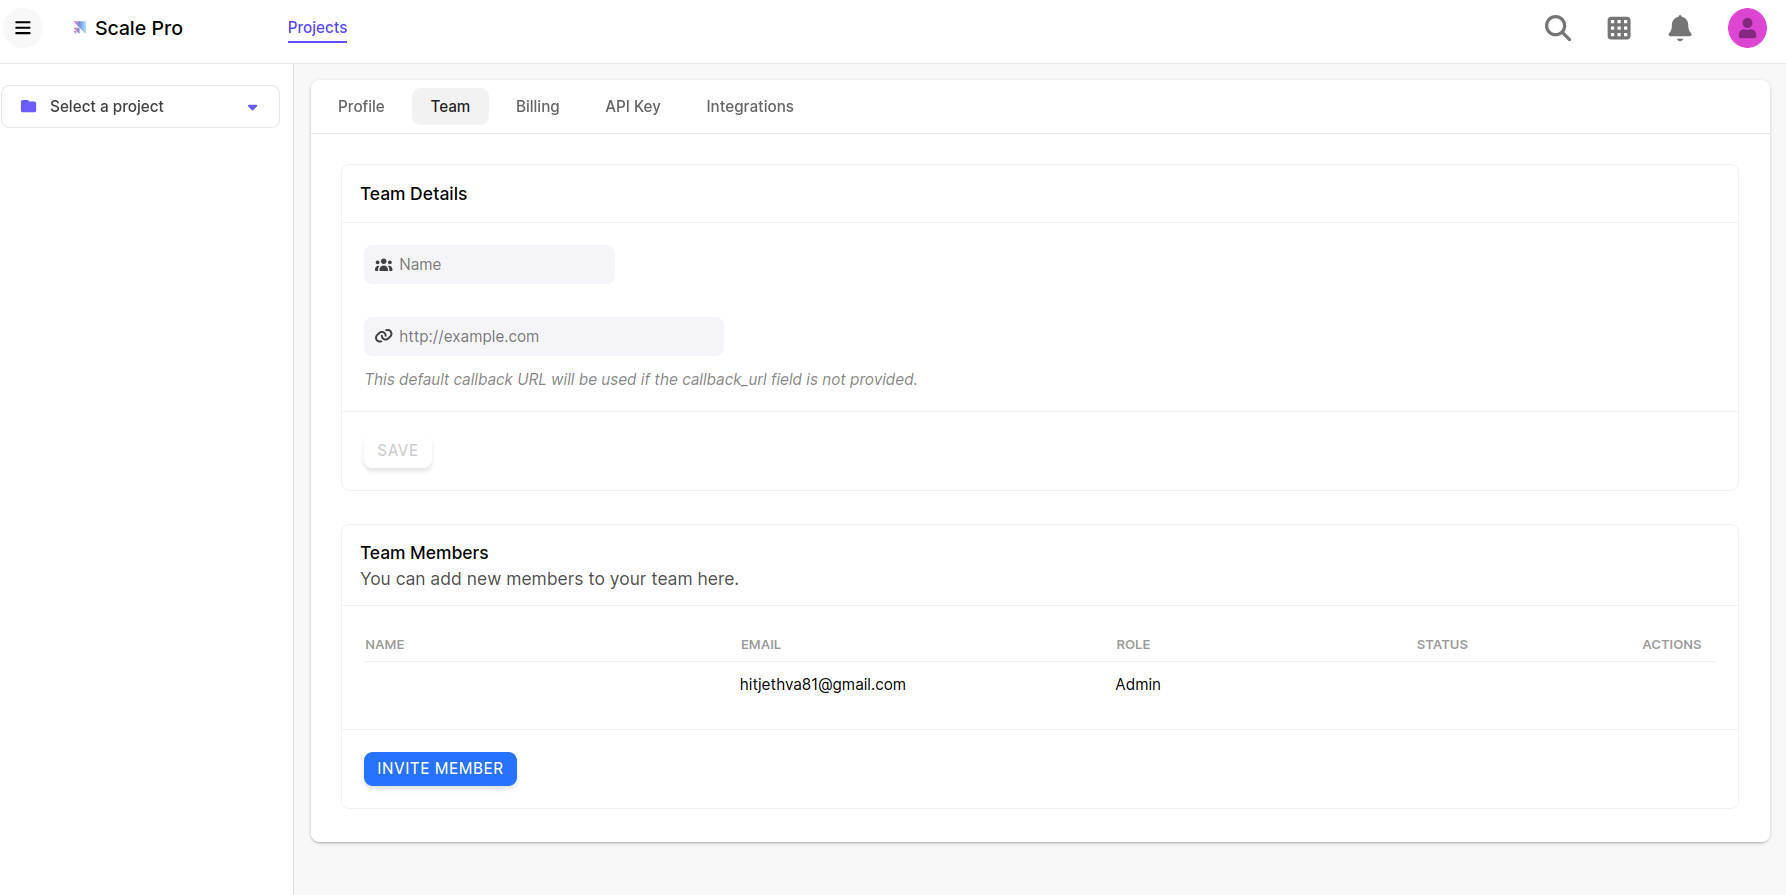Click the folder icon beside Select a project

point(29,106)
